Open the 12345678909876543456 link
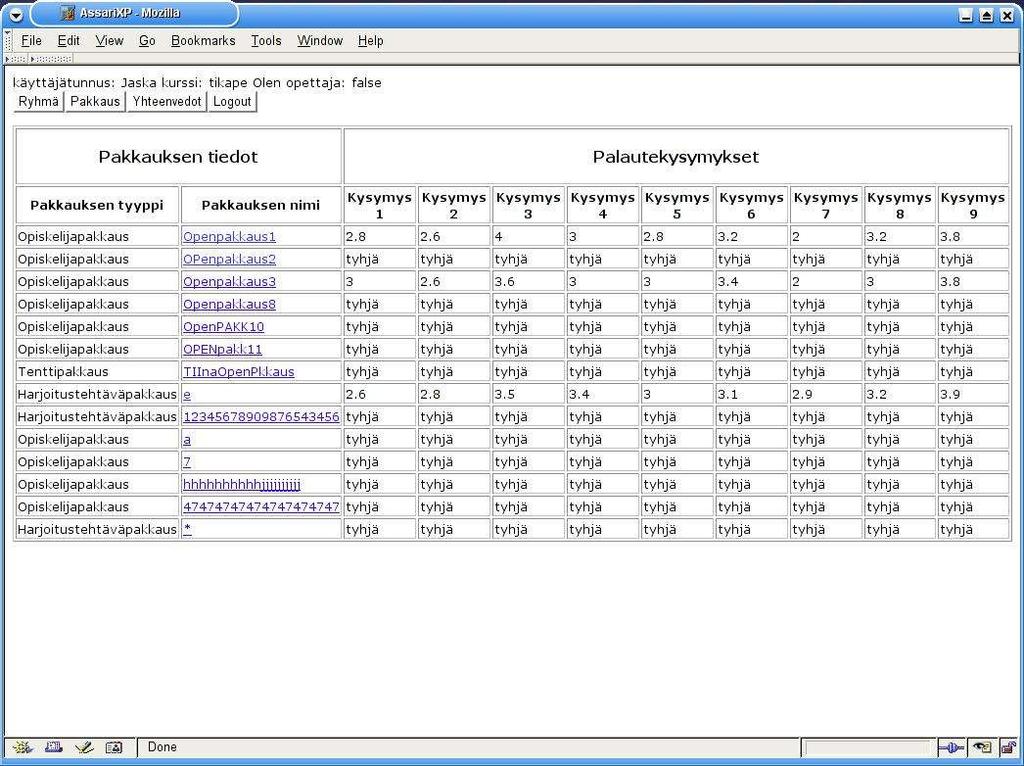 (261, 417)
